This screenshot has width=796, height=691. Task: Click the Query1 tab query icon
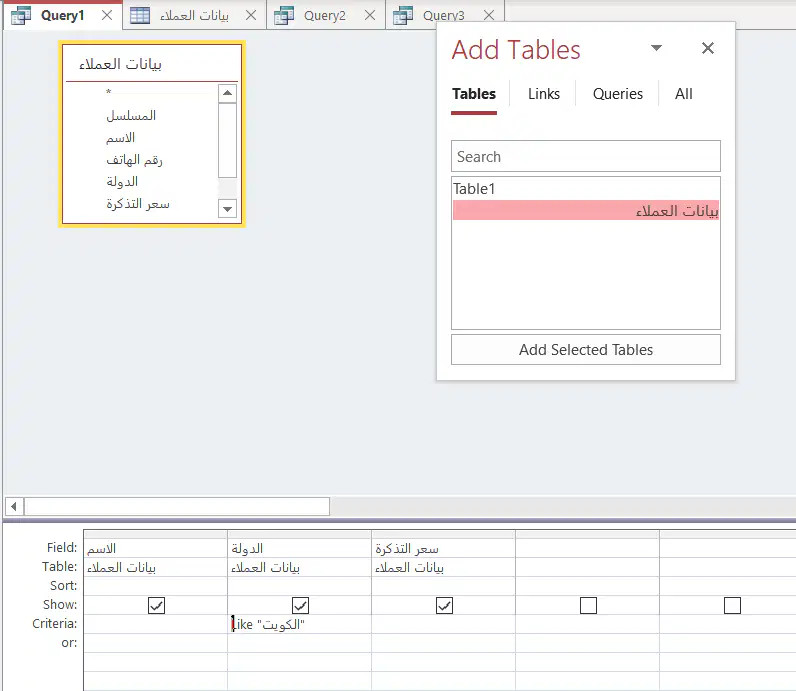pyautogui.click(x=21, y=15)
